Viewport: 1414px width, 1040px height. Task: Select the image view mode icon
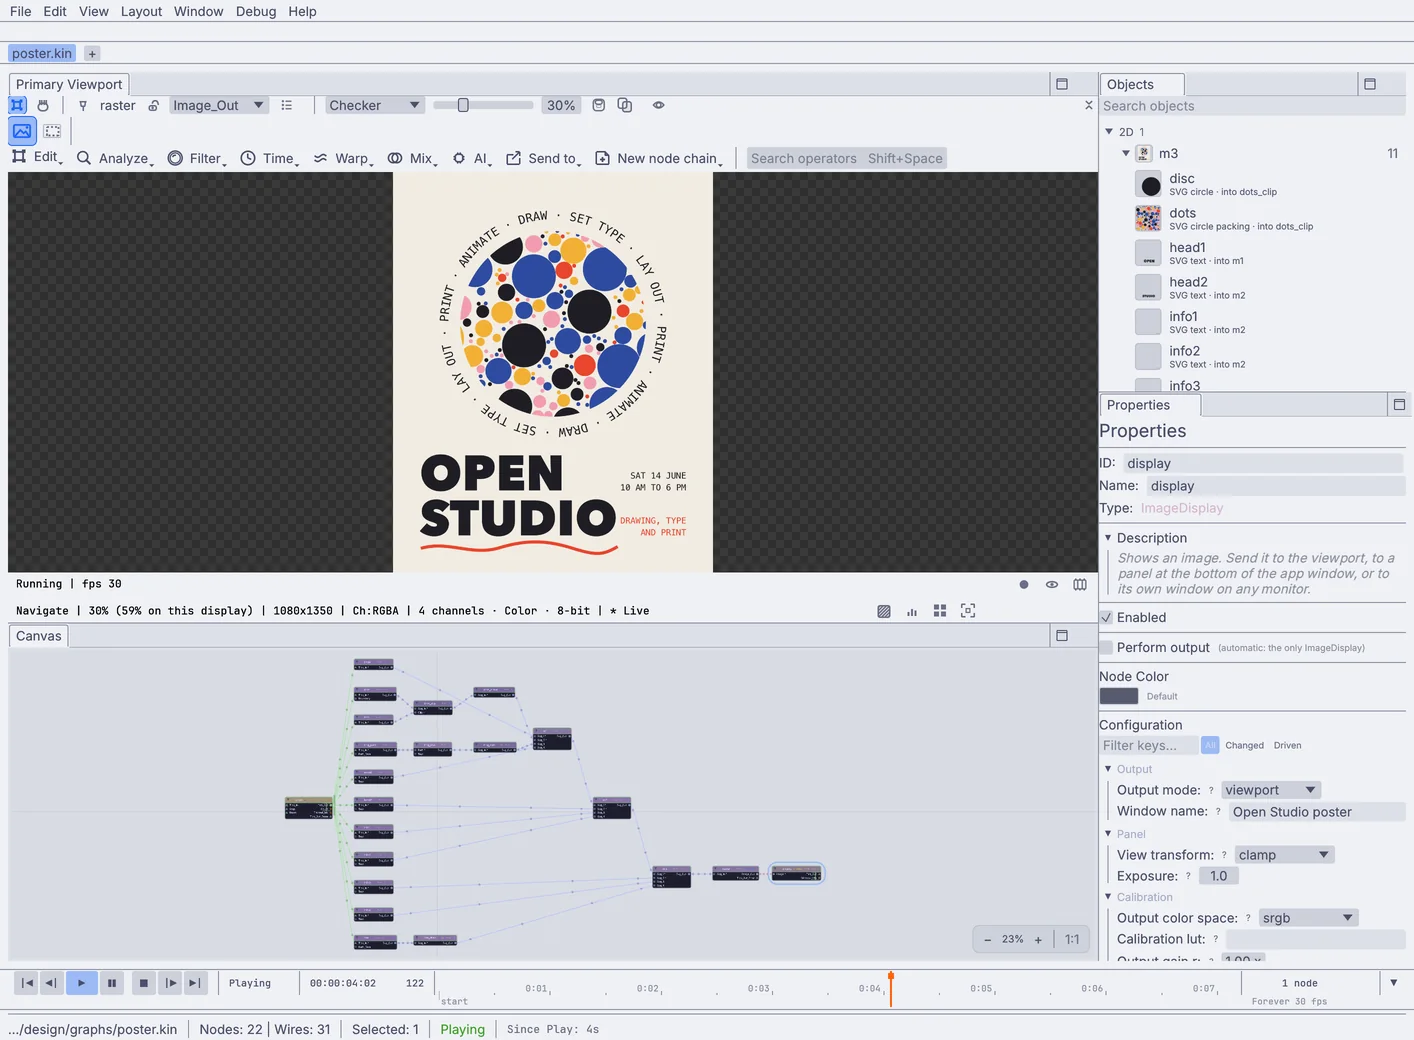coord(22,131)
